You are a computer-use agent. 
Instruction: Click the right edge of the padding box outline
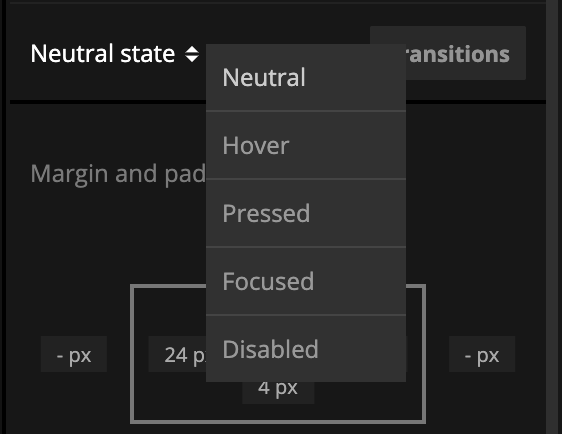[424, 354]
